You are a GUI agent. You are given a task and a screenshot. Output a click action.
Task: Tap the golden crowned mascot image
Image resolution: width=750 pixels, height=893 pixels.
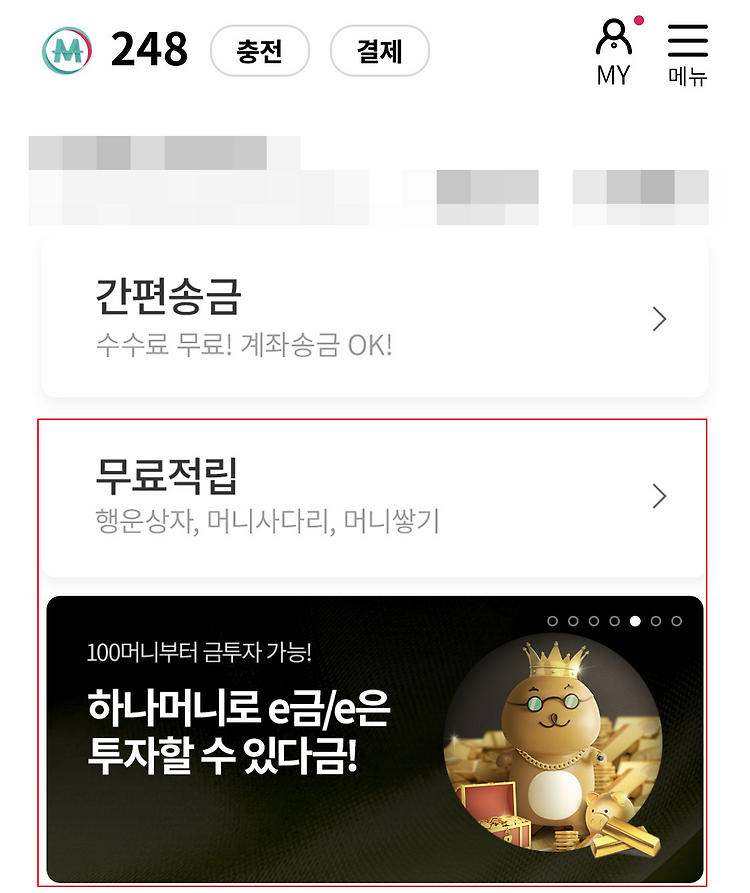click(553, 747)
